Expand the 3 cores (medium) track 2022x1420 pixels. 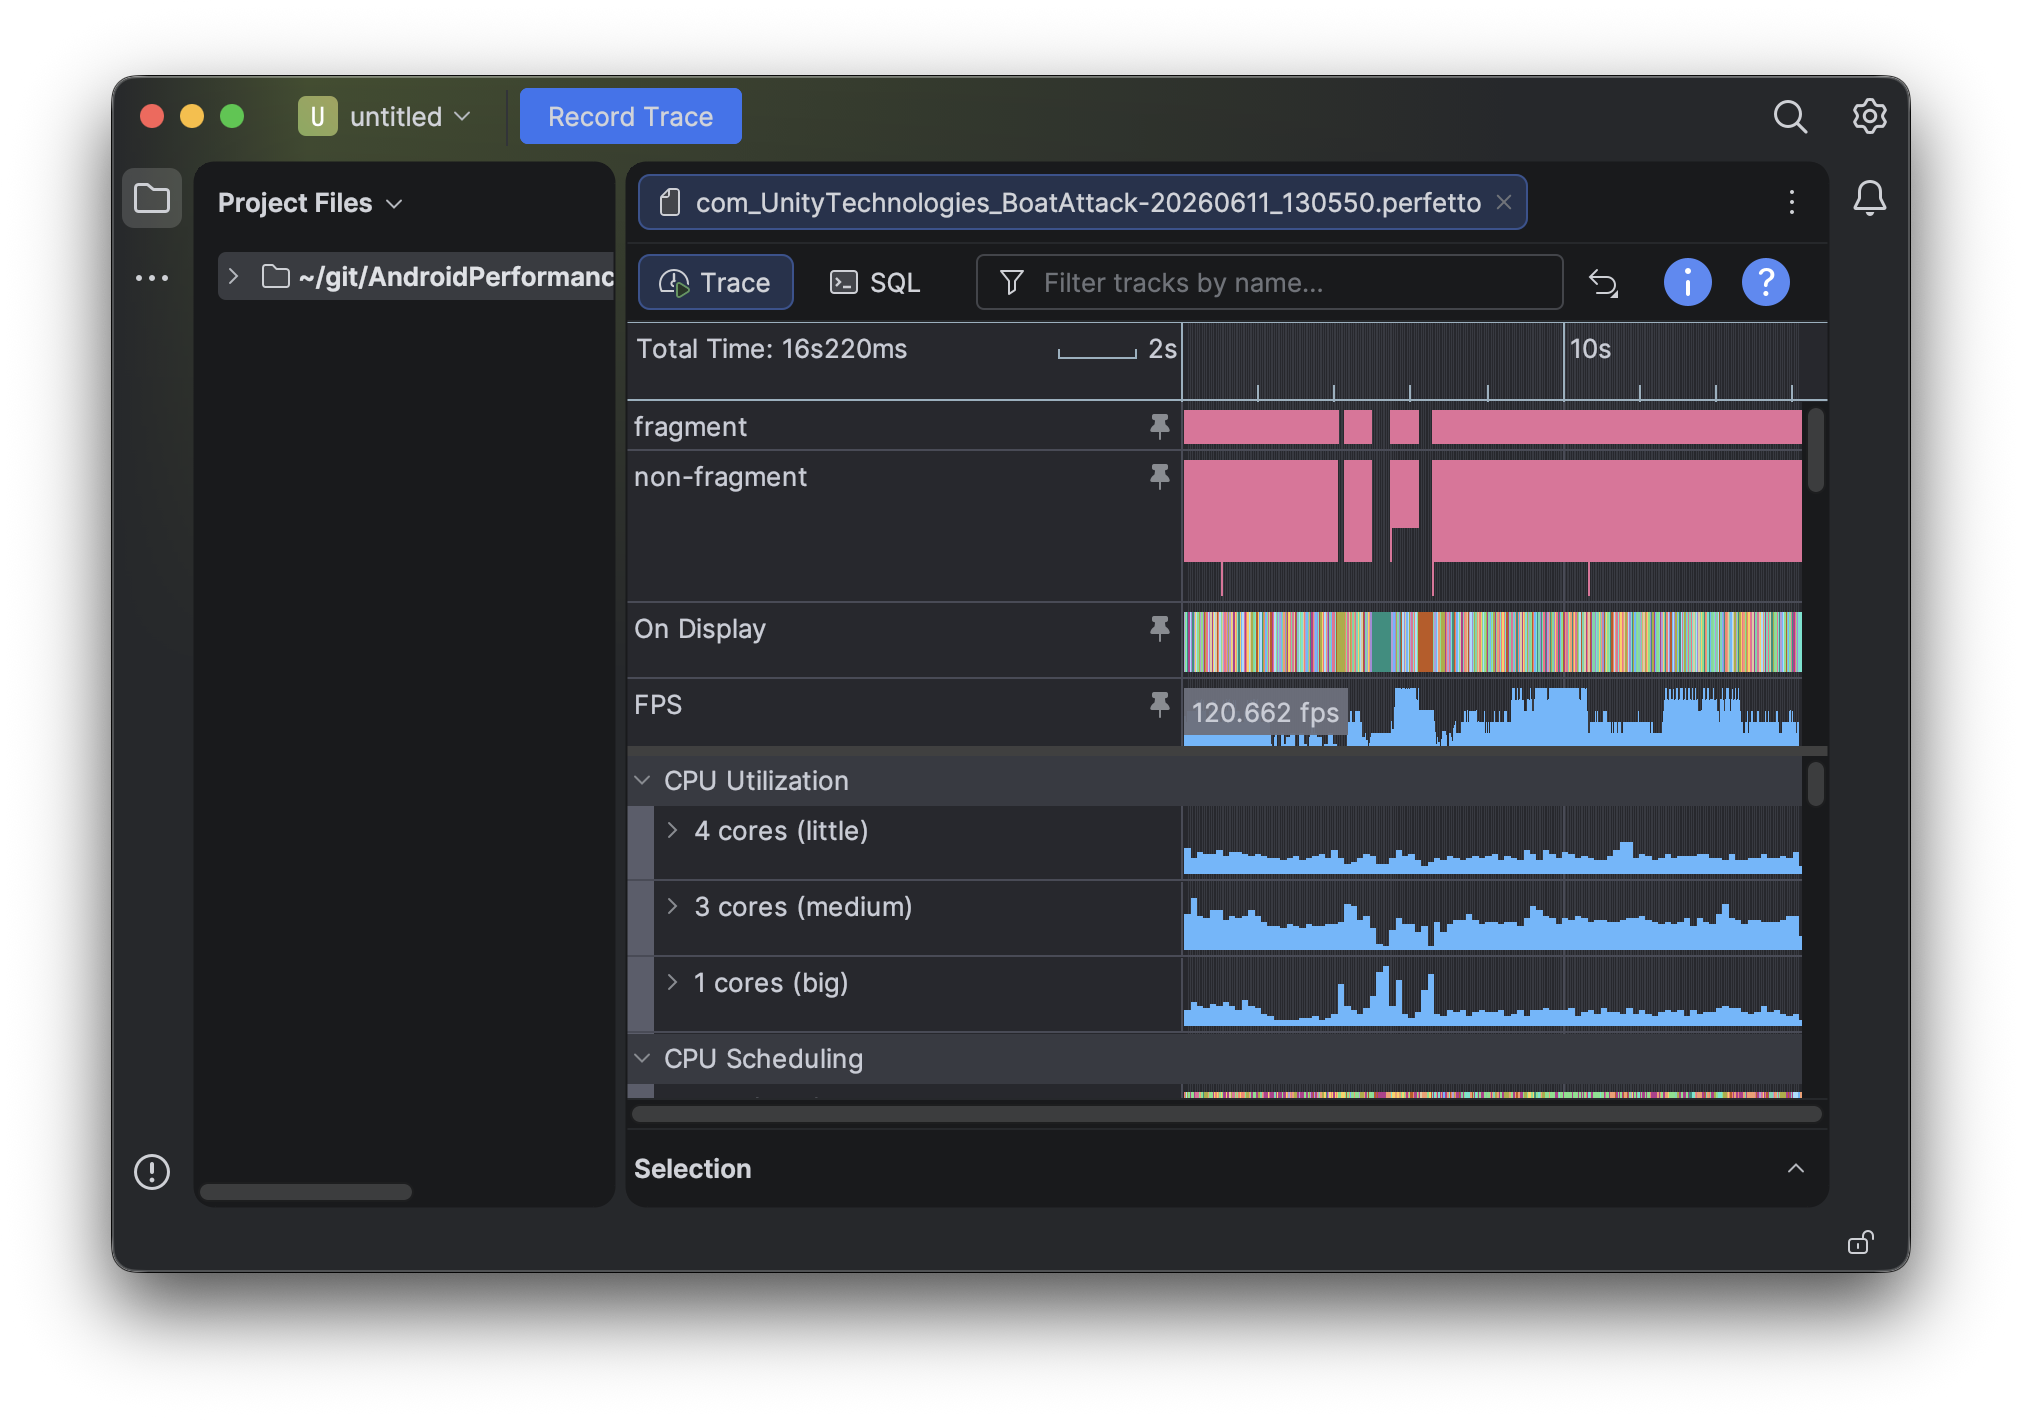pyautogui.click(x=672, y=907)
